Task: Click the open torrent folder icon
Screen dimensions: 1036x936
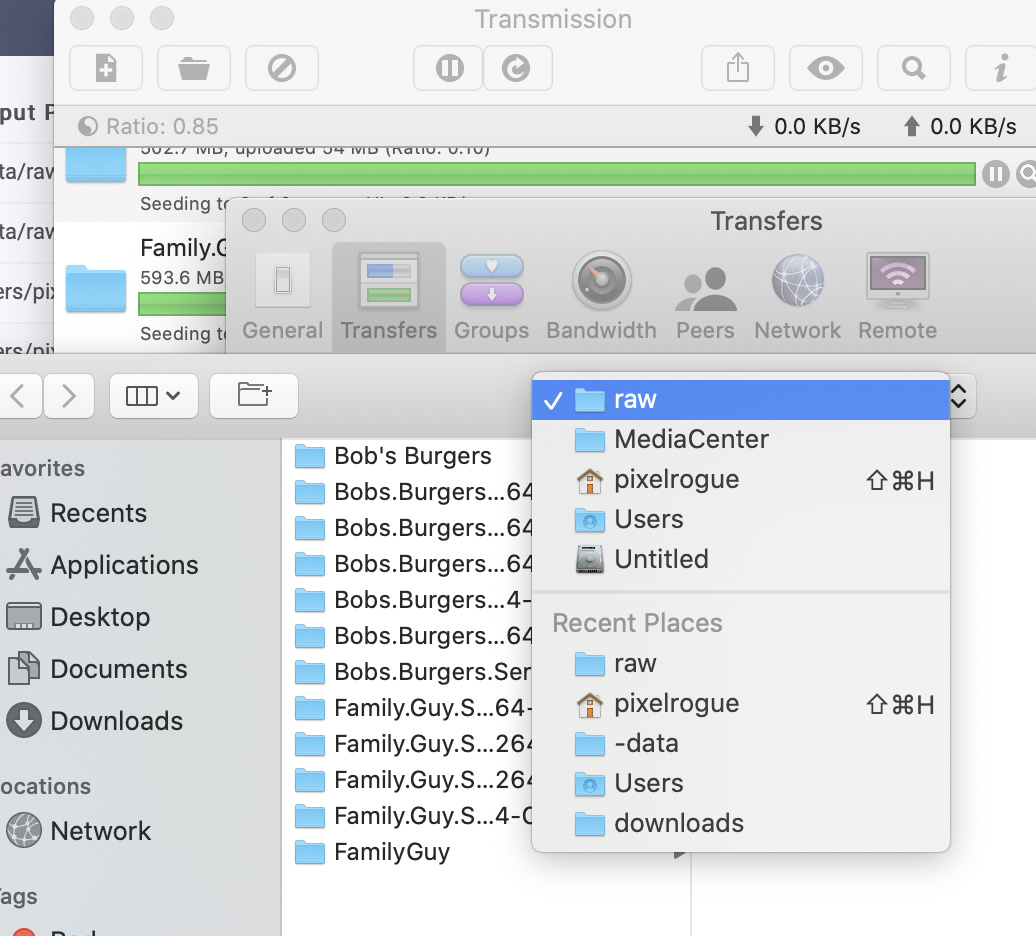Action: pyautogui.click(x=194, y=68)
